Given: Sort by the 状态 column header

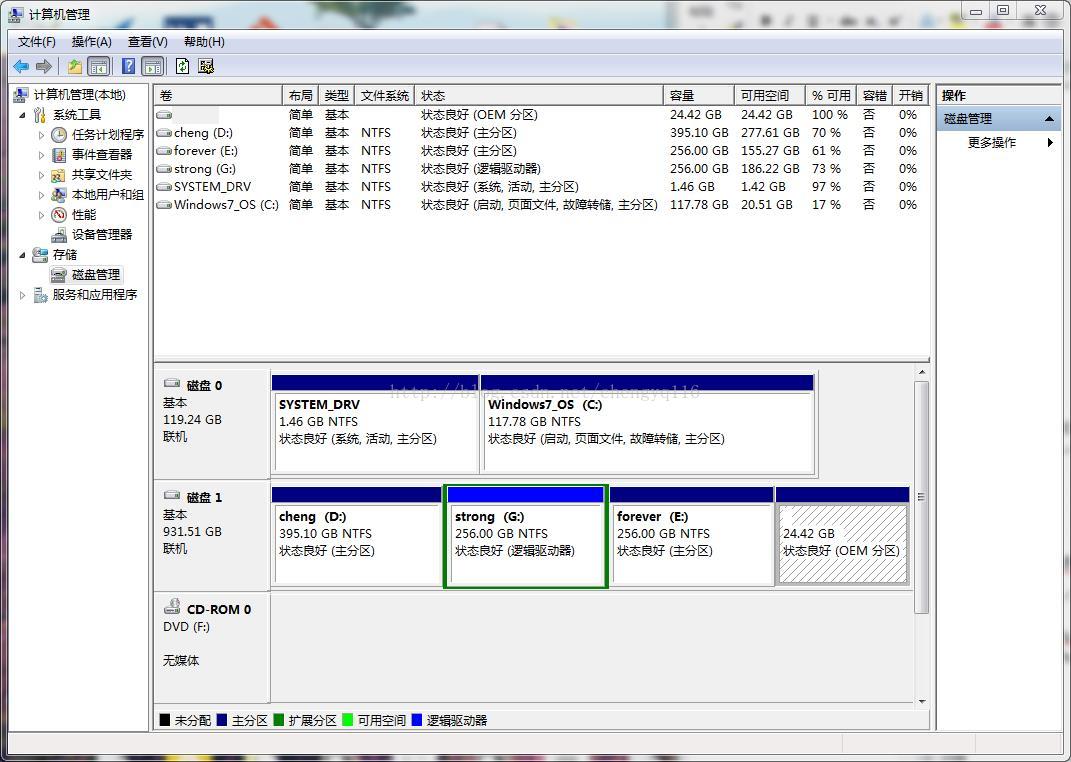Looking at the screenshot, I should pos(539,96).
